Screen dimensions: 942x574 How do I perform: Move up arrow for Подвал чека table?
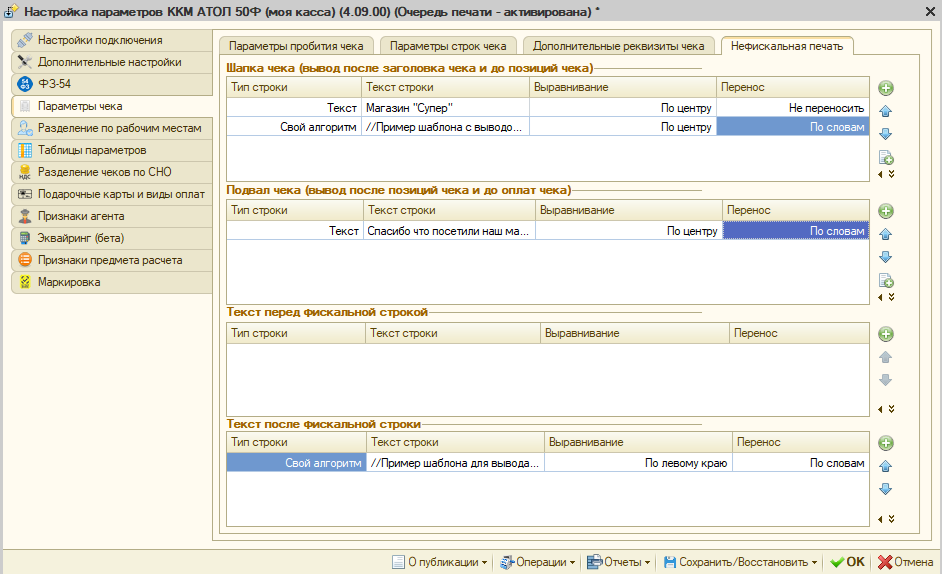click(886, 234)
